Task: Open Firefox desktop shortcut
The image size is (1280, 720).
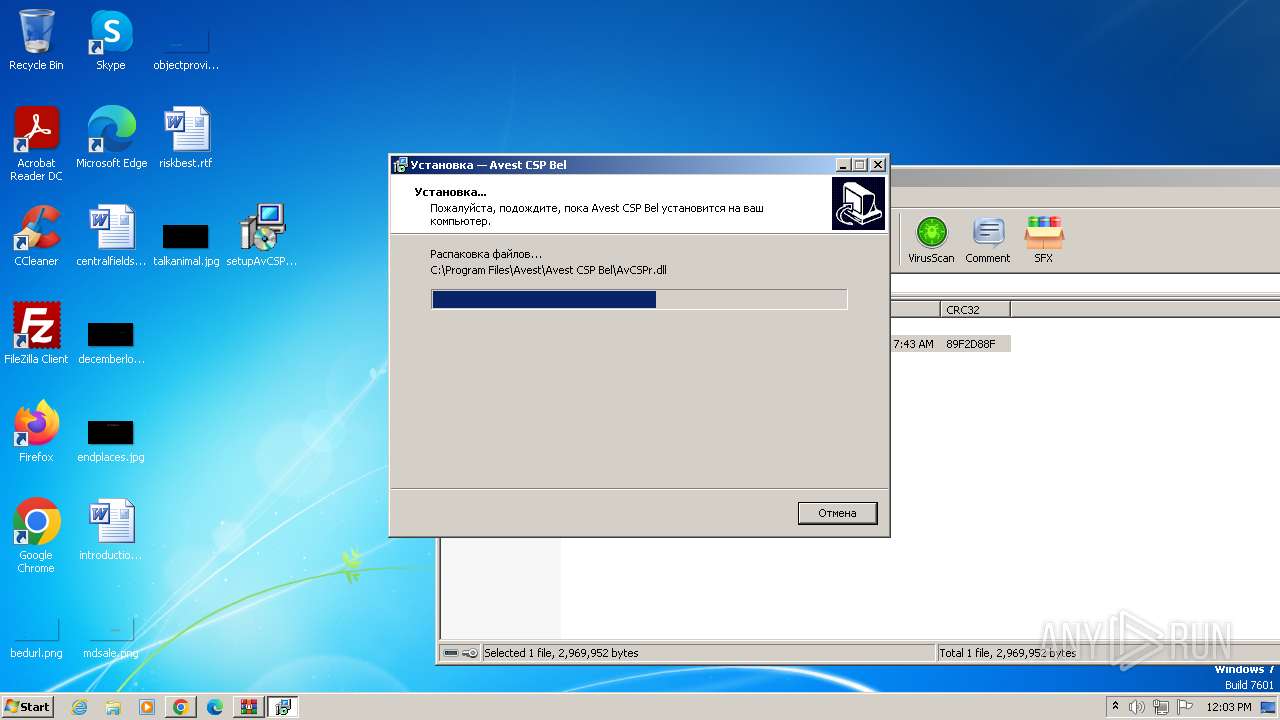Action: (36, 432)
